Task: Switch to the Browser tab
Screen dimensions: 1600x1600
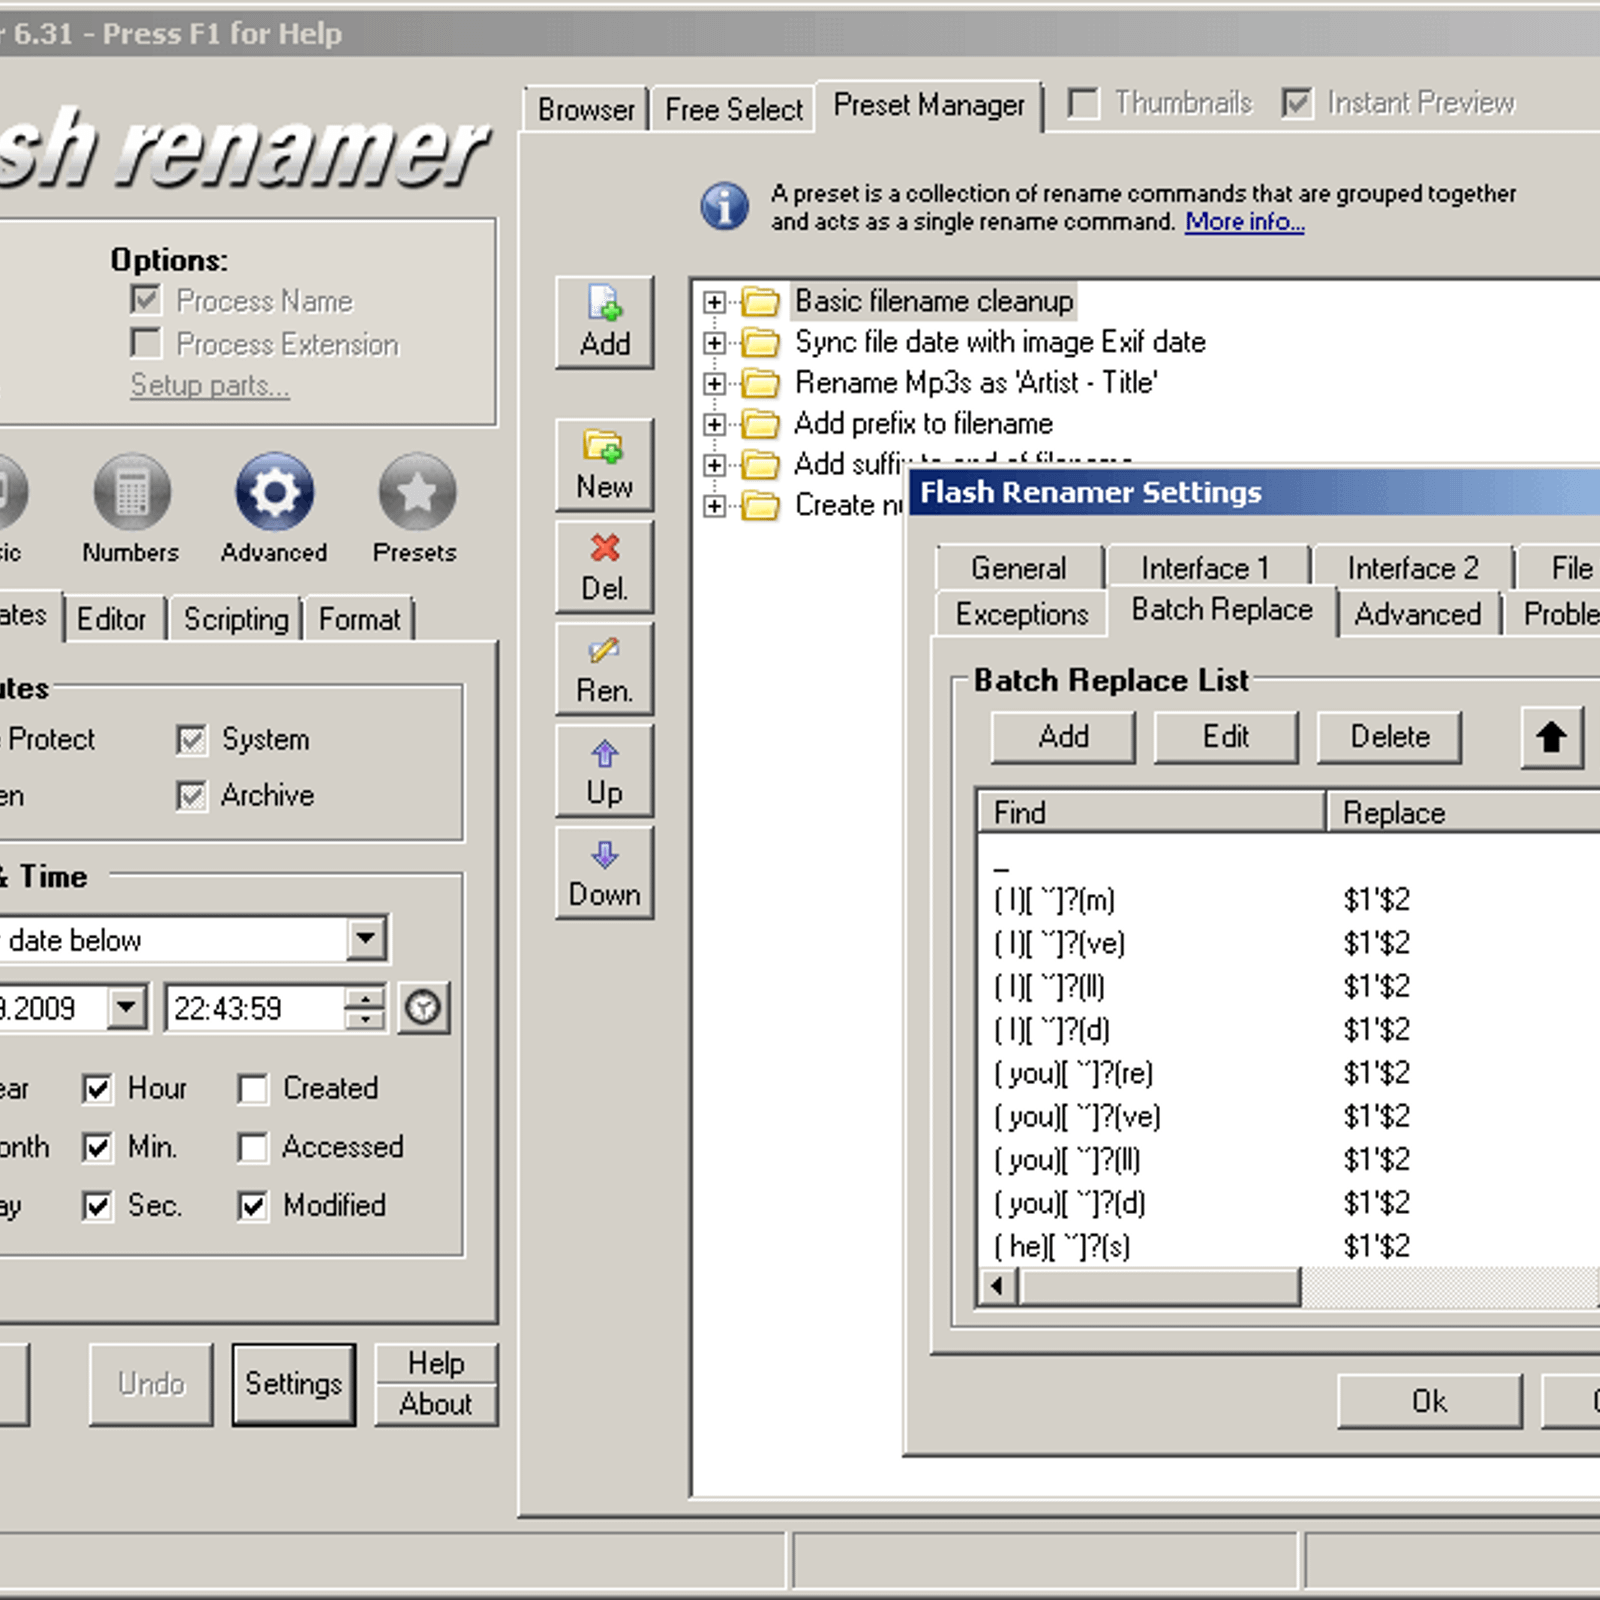Action: tap(586, 108)
